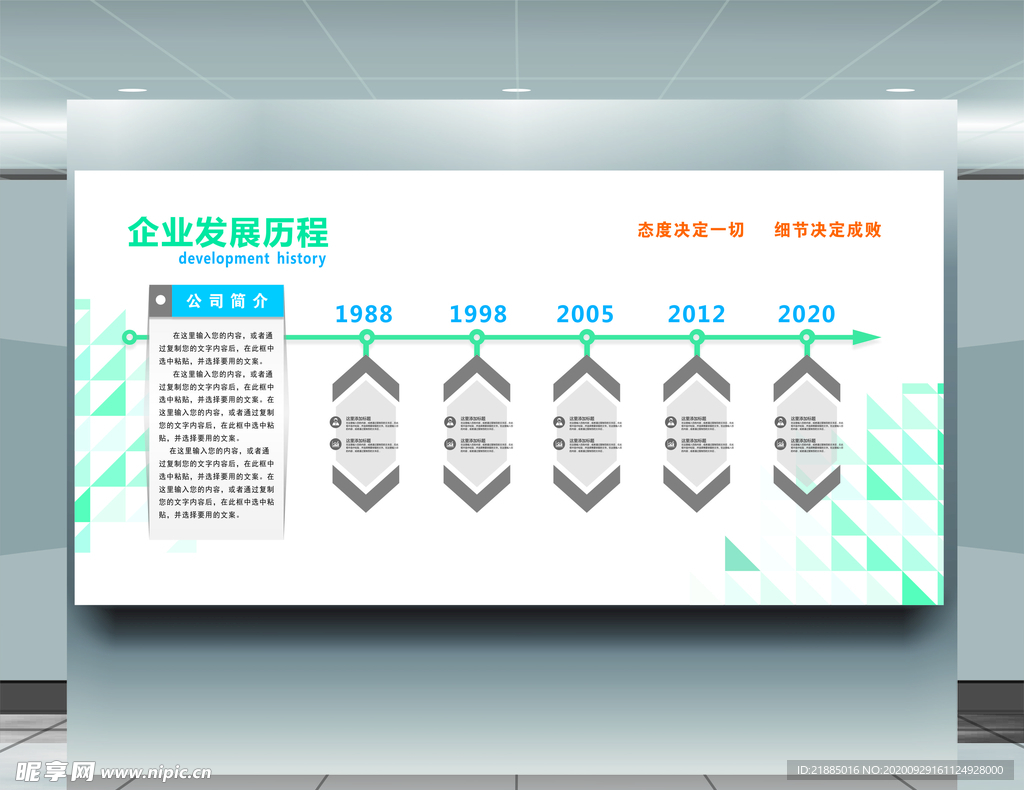Open the 公司简介 header tab

tap(228, 300)
